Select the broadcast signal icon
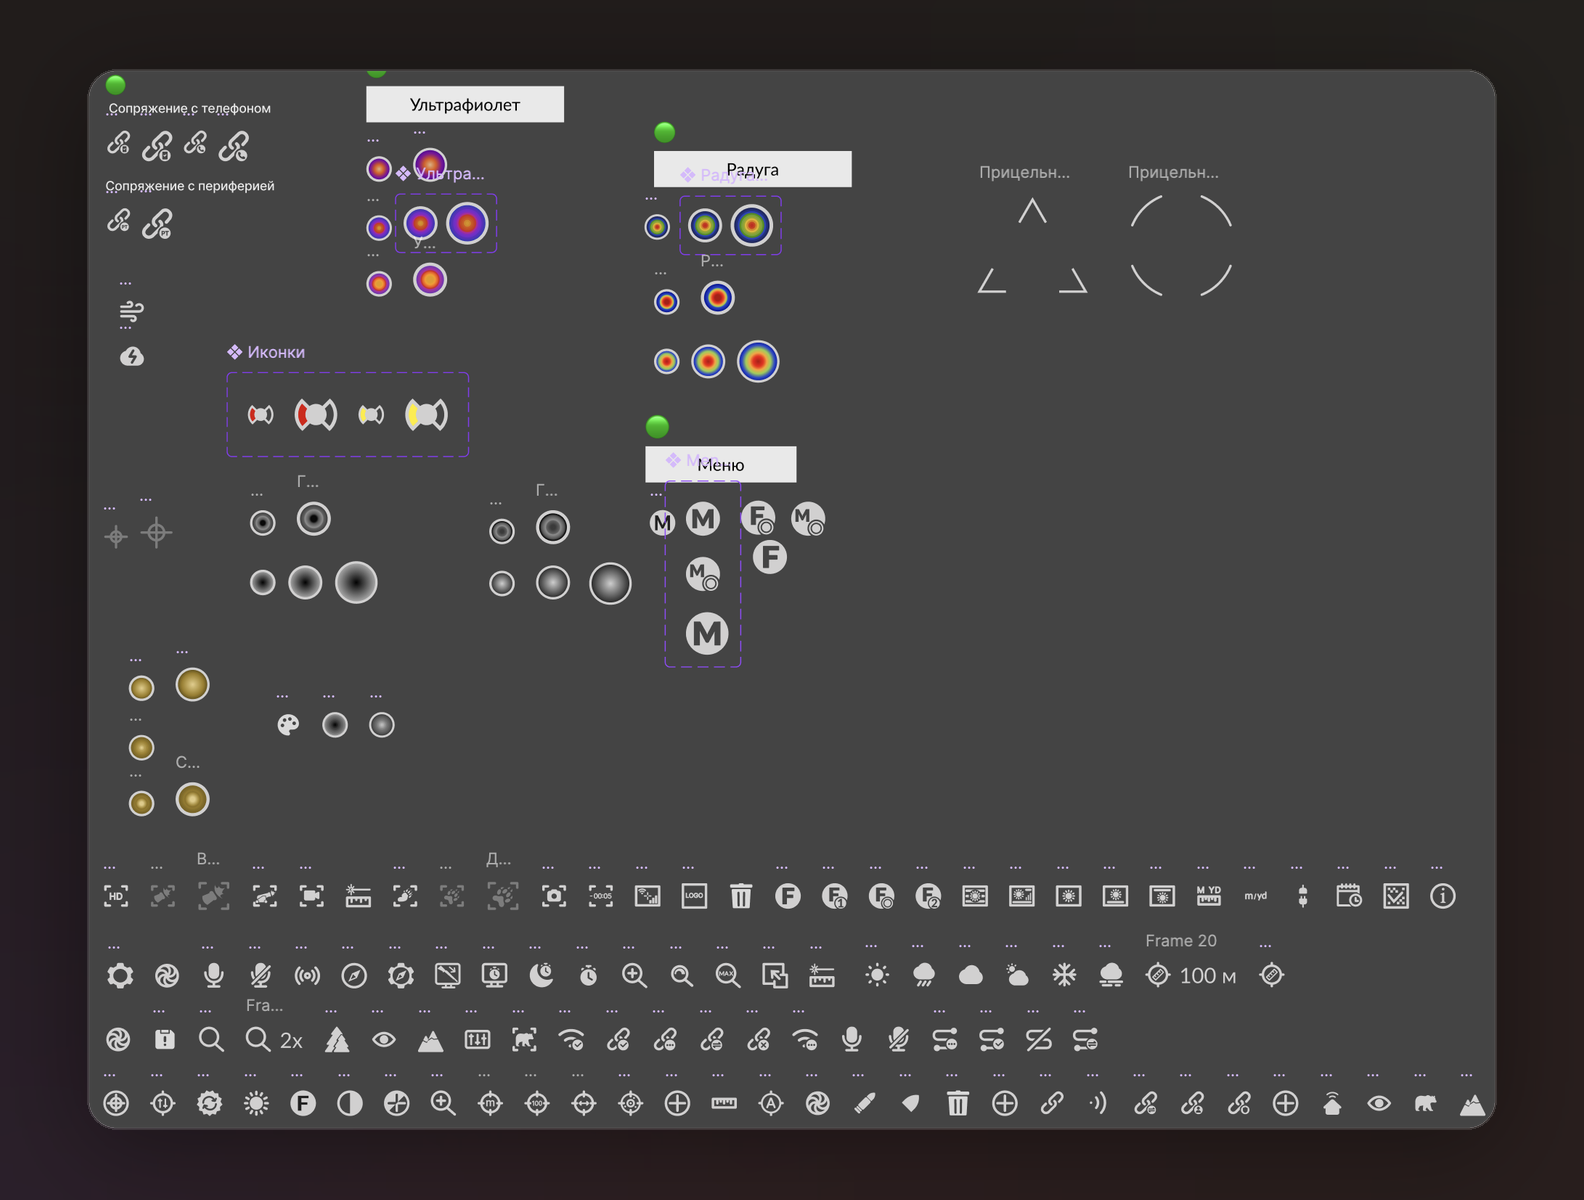This screenshot has height=1200, width=1584. pyautogui.click(x=307, y=975)
